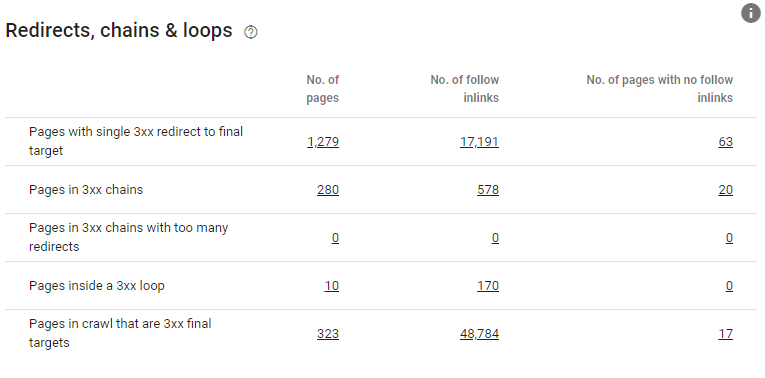Screen dimensions: 765x378
Task: Click no-follow-inlinks zero in 3xx loop row
Action: (729, 286)
